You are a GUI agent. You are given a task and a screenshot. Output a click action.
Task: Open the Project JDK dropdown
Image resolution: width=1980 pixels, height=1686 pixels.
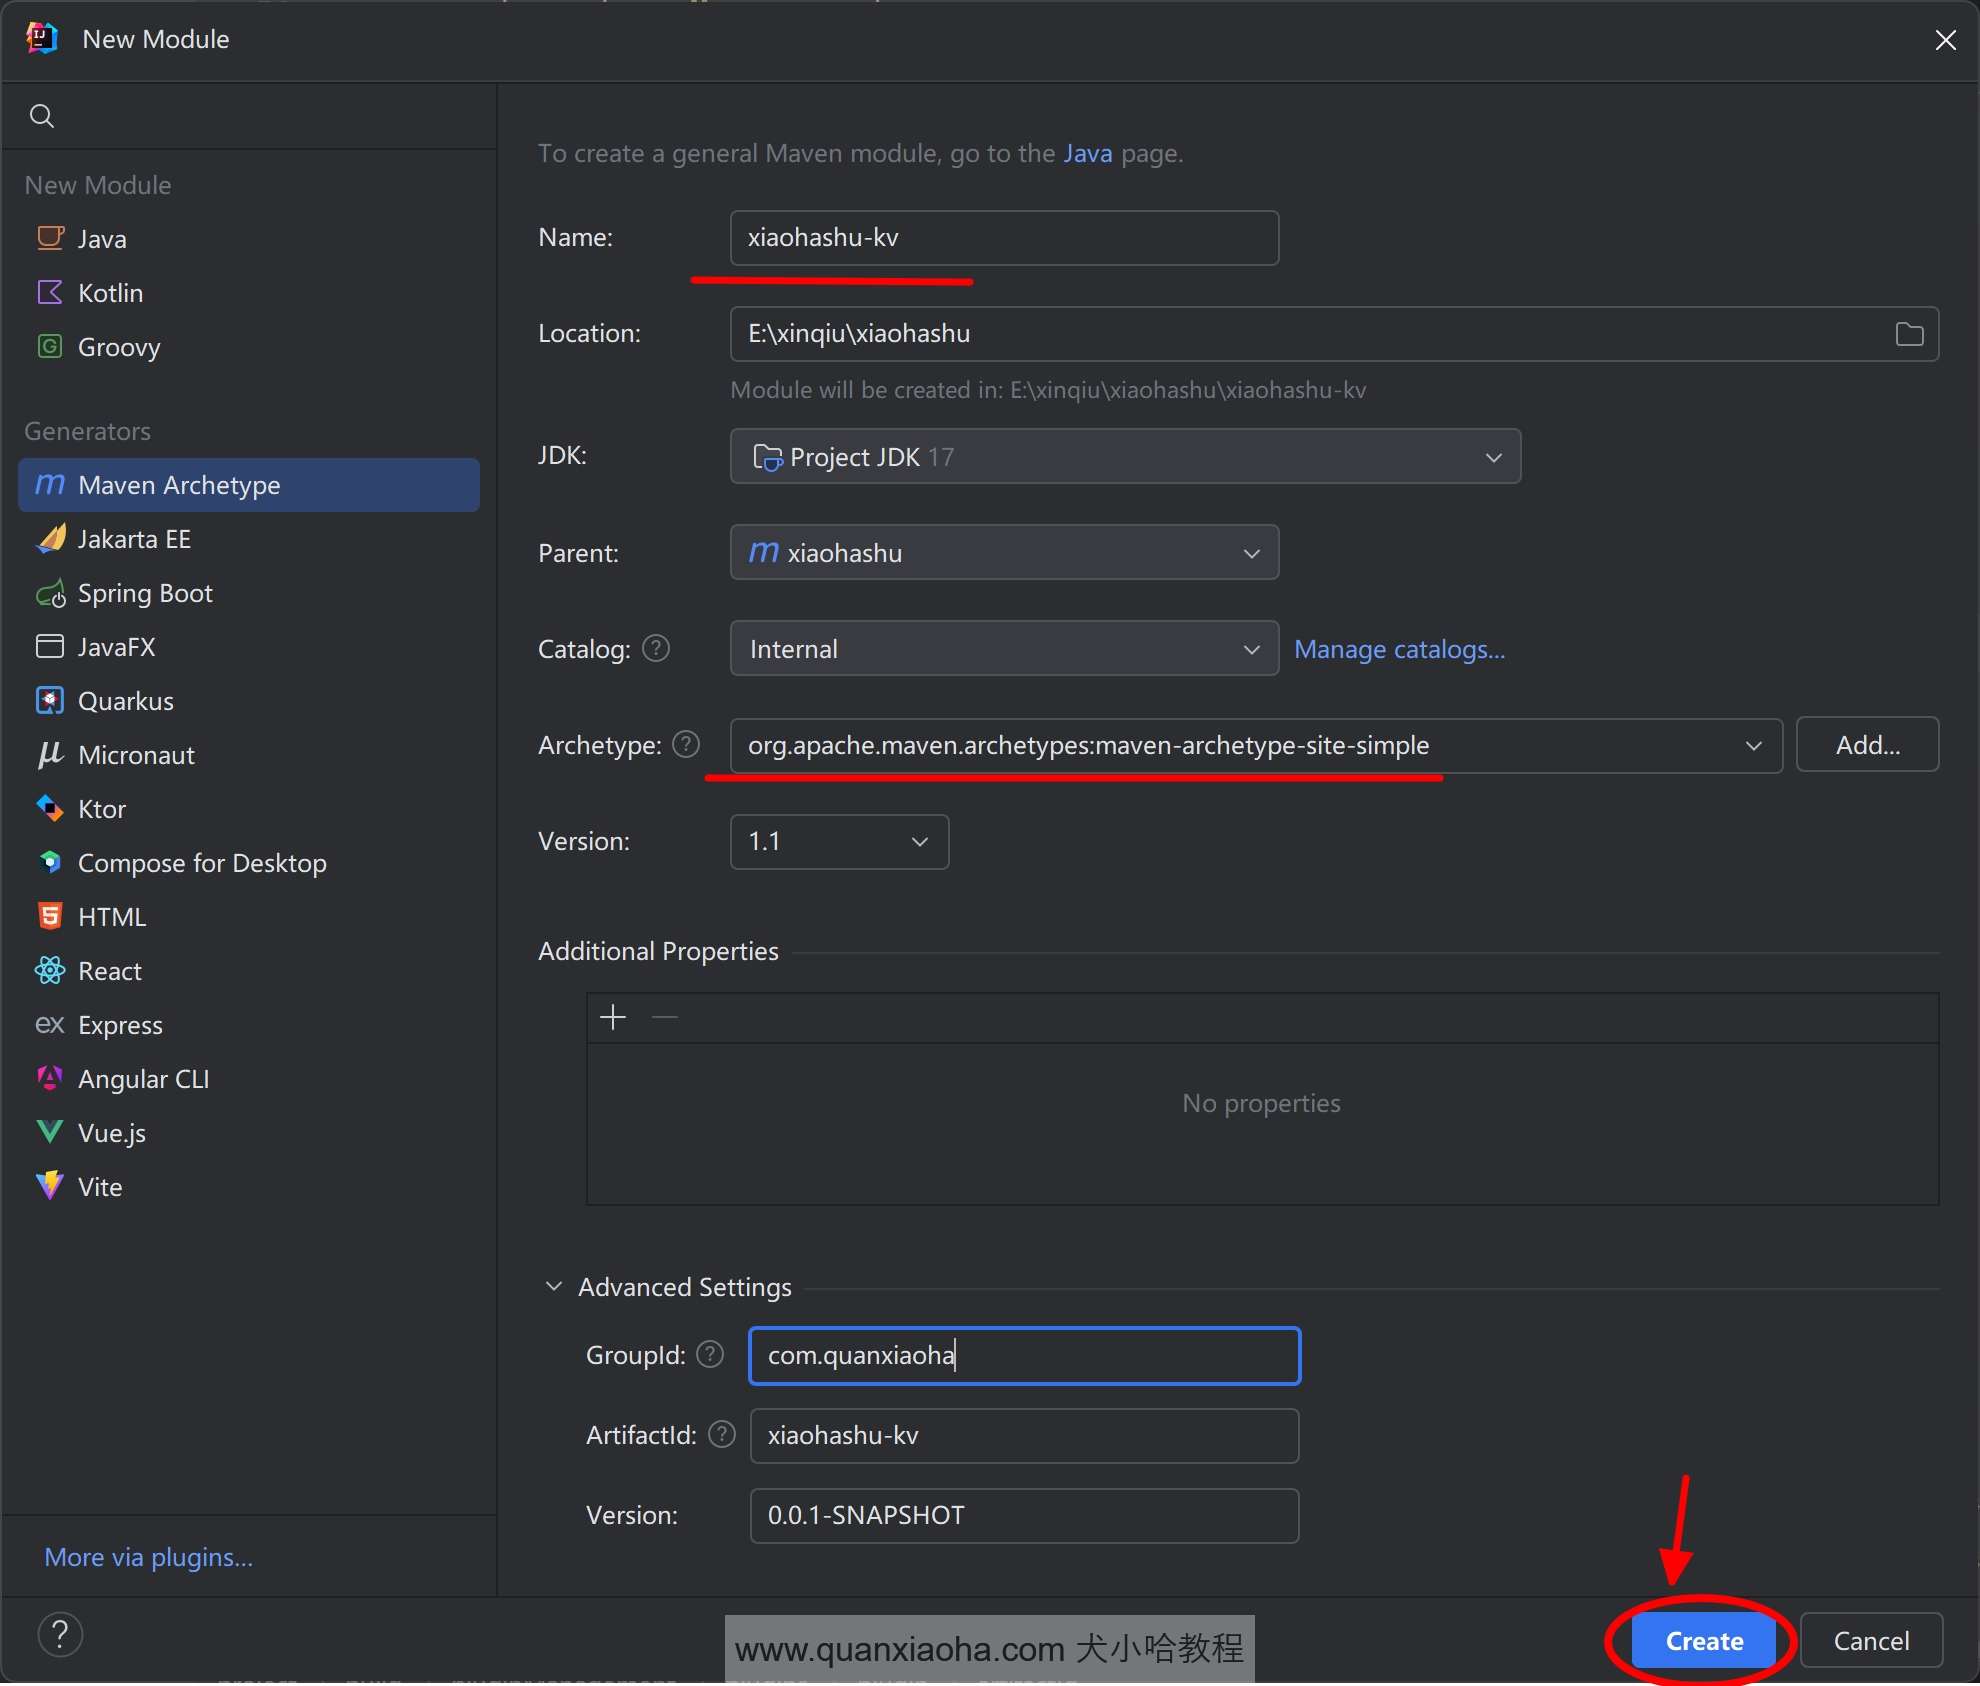click(1124, 457)
